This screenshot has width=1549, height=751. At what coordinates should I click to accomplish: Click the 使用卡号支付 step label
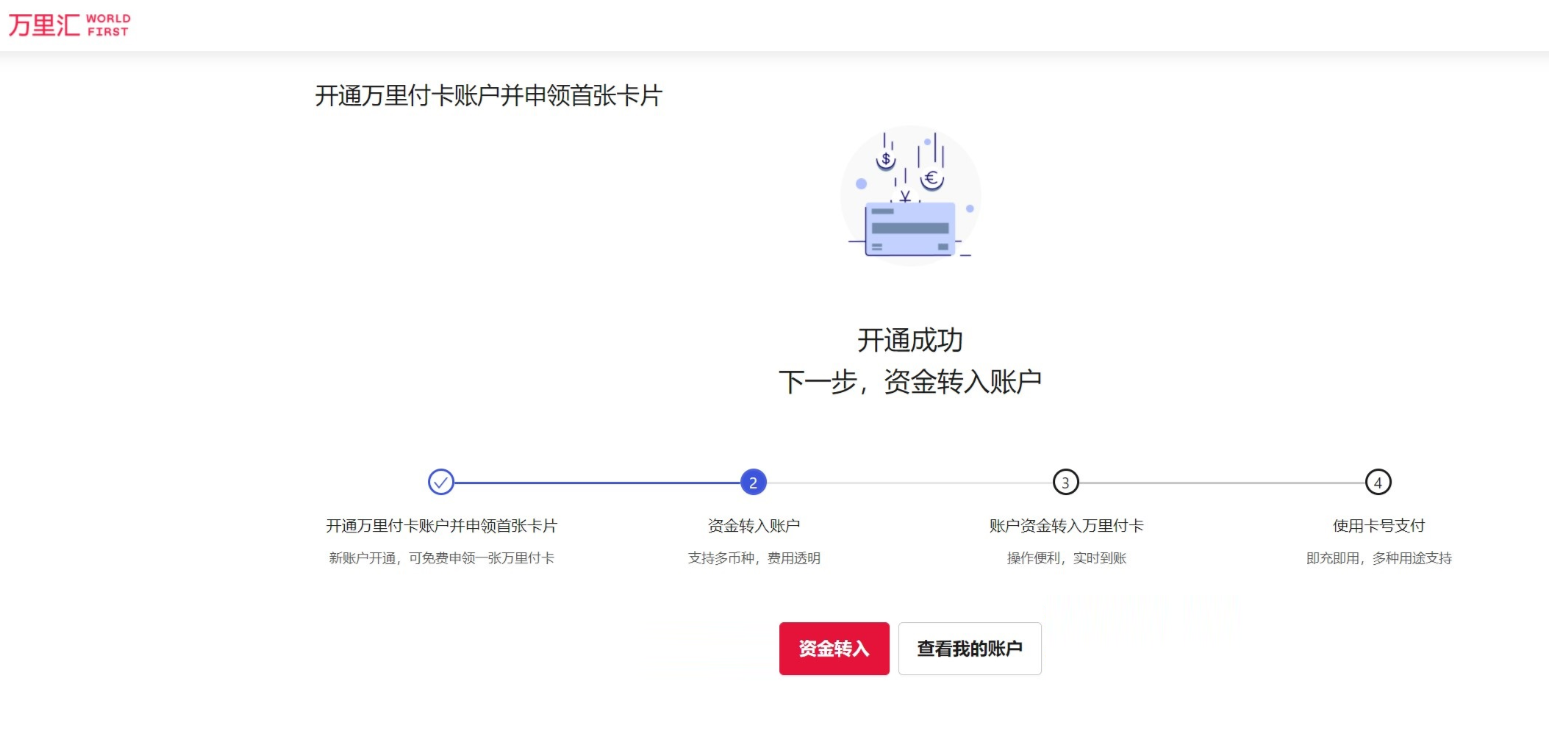pos(1377,525)
